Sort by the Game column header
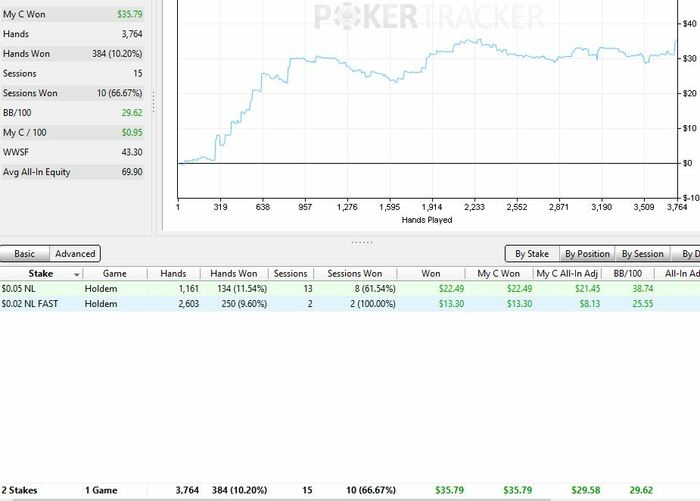The image size is (700, 501). 115,274
